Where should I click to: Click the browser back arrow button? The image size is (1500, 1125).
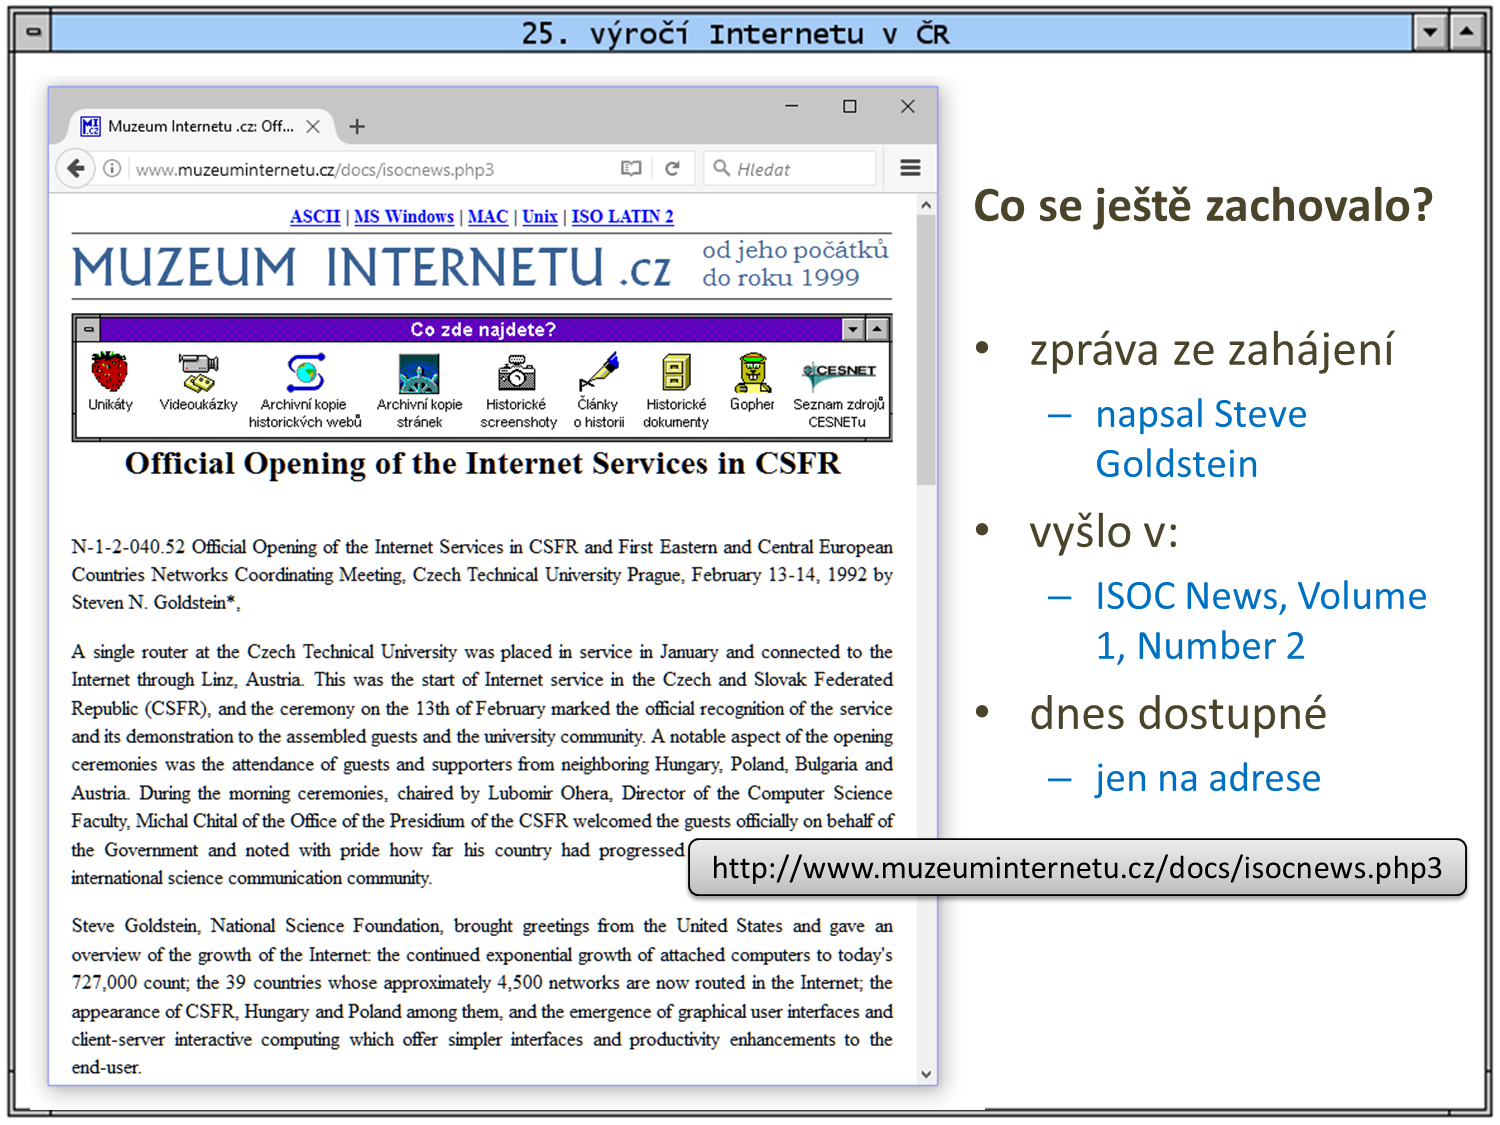coord(76,168)
